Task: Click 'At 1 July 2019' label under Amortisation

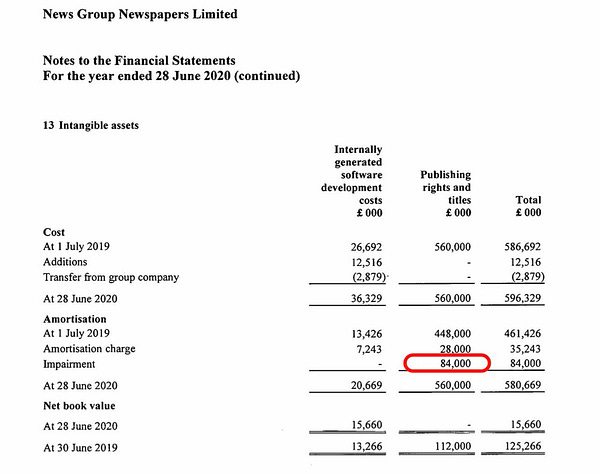Action: 76,333
